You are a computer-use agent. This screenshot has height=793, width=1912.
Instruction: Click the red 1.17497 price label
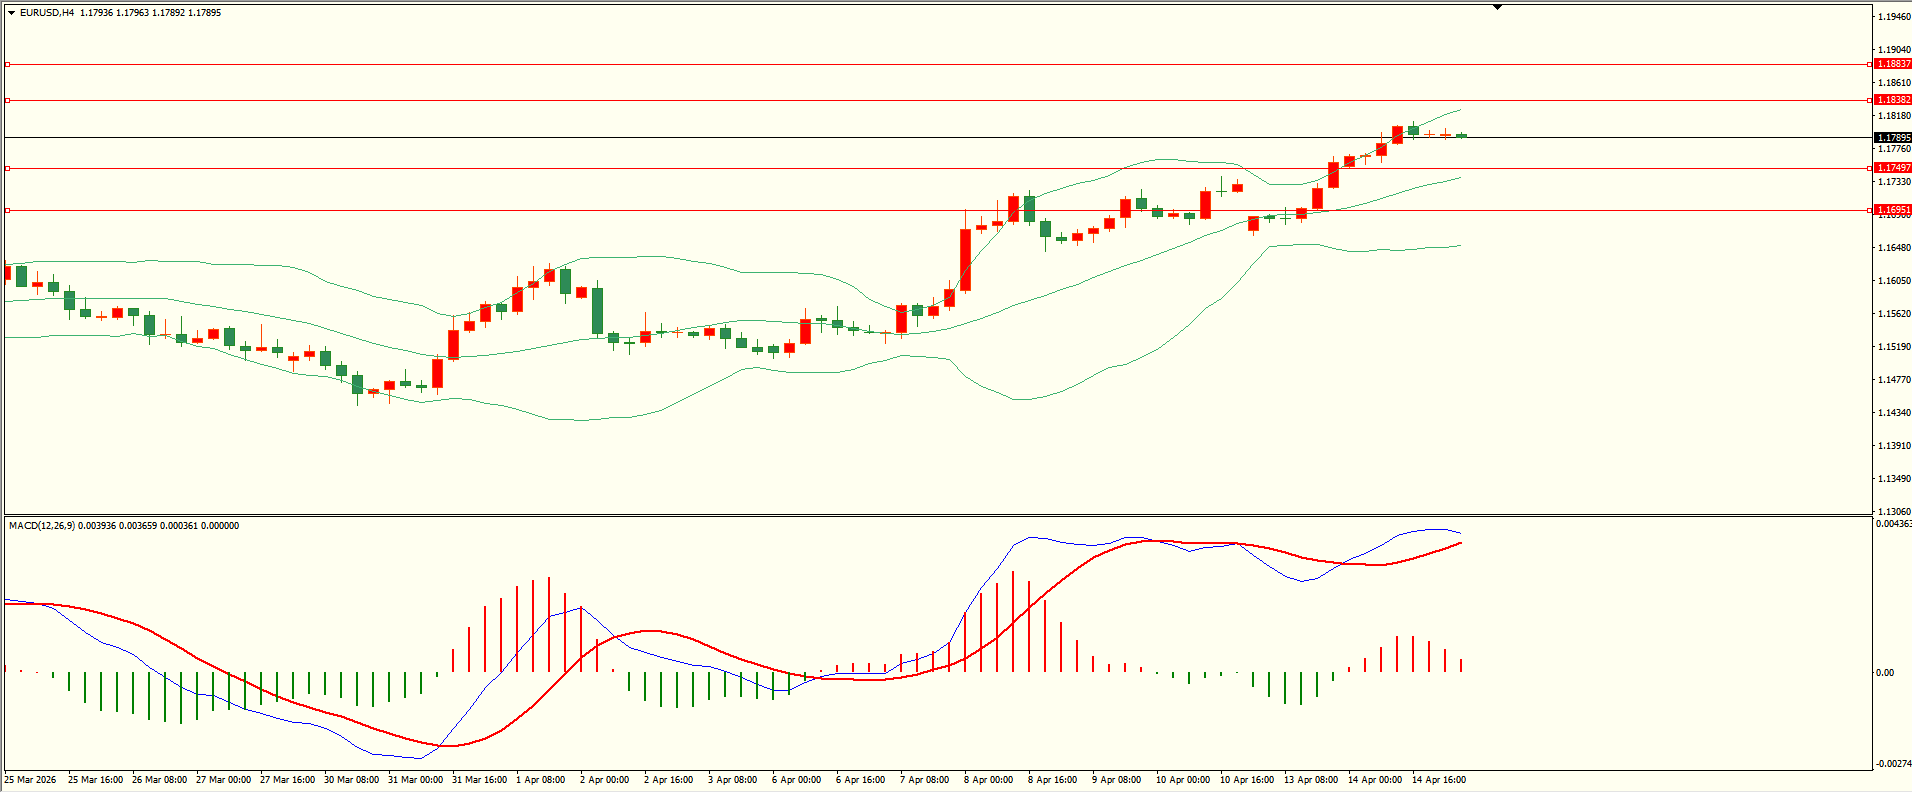(x=1892, y=168)
